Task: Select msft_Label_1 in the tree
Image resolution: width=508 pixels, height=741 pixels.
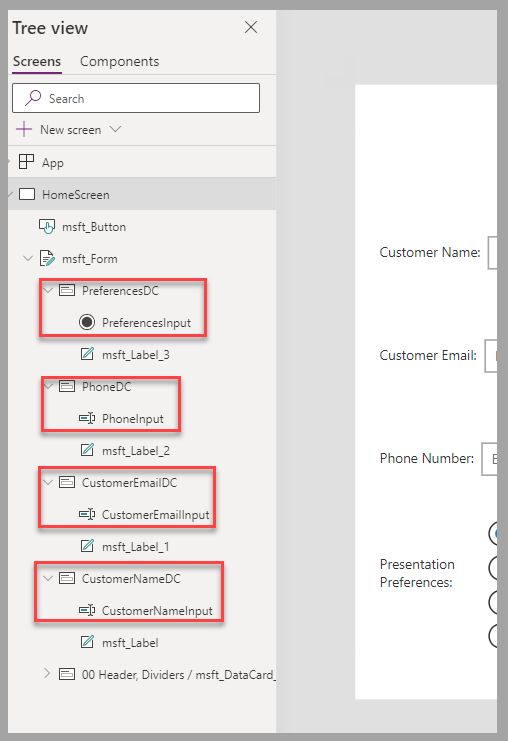Action: [136, 547]
